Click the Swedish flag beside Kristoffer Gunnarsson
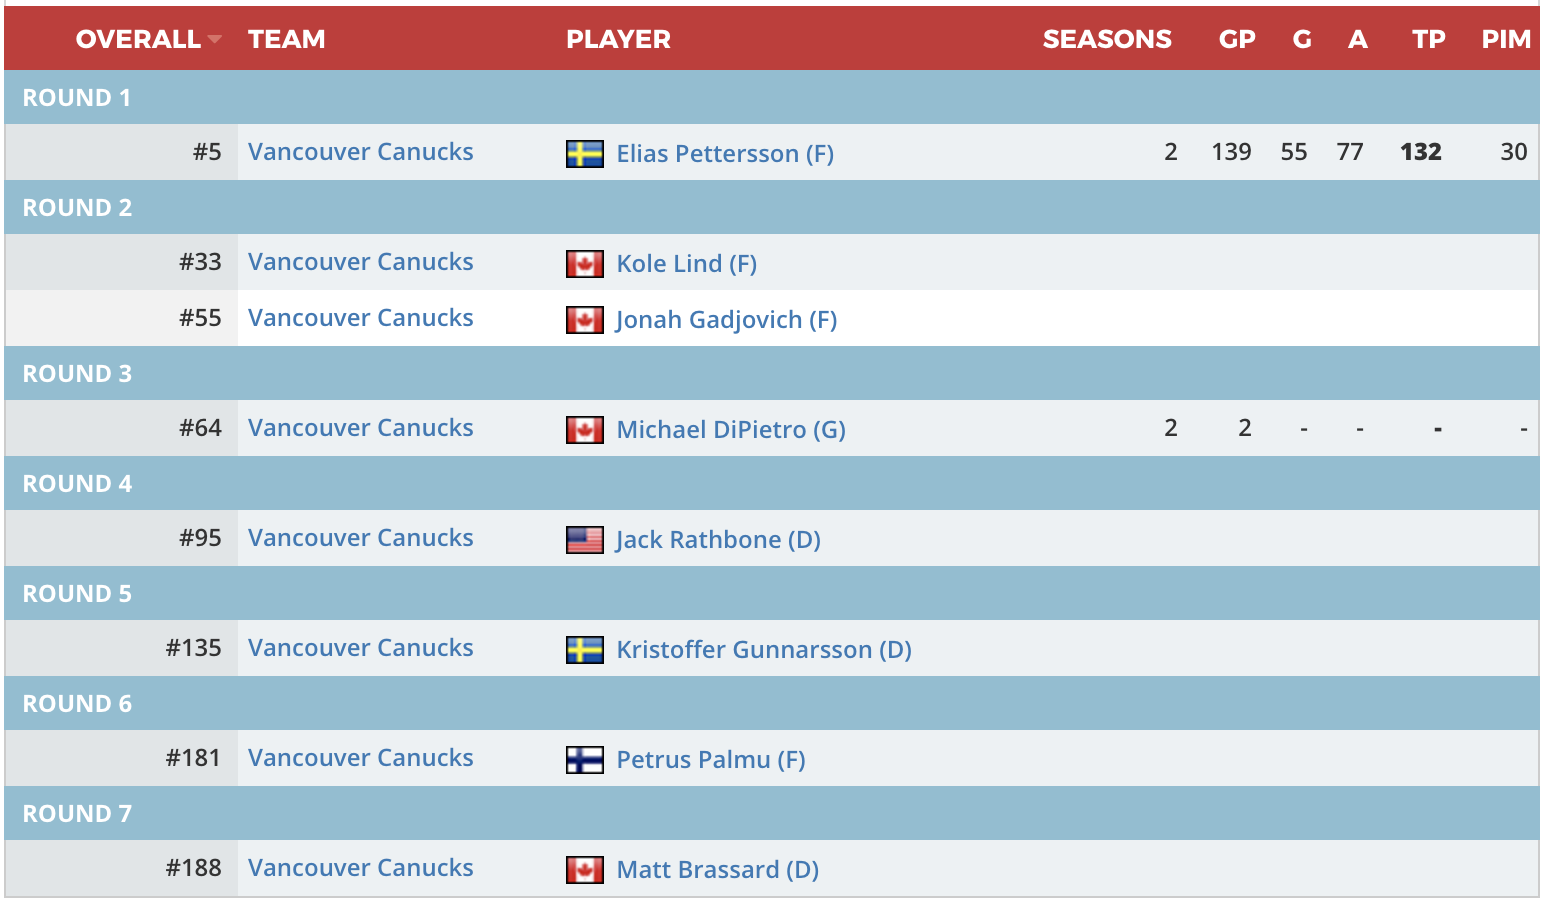Image resolution: width=1548 pixels, height=904 pixels. pyautogui.click(x=584, y=650)
